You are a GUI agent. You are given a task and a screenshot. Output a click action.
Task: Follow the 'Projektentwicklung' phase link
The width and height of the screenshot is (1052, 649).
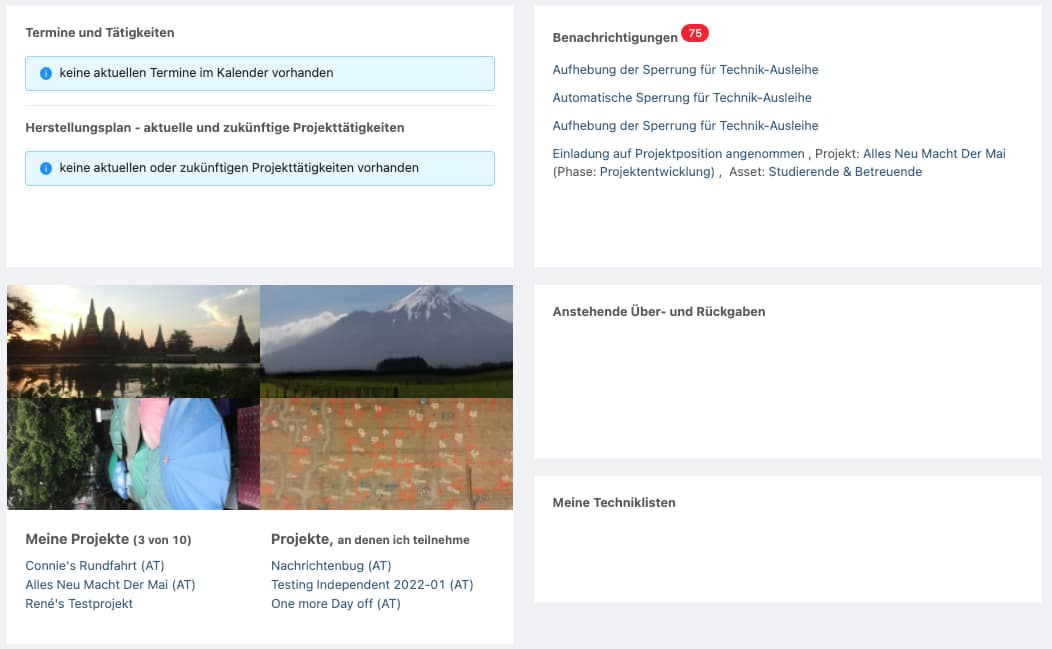657,172
